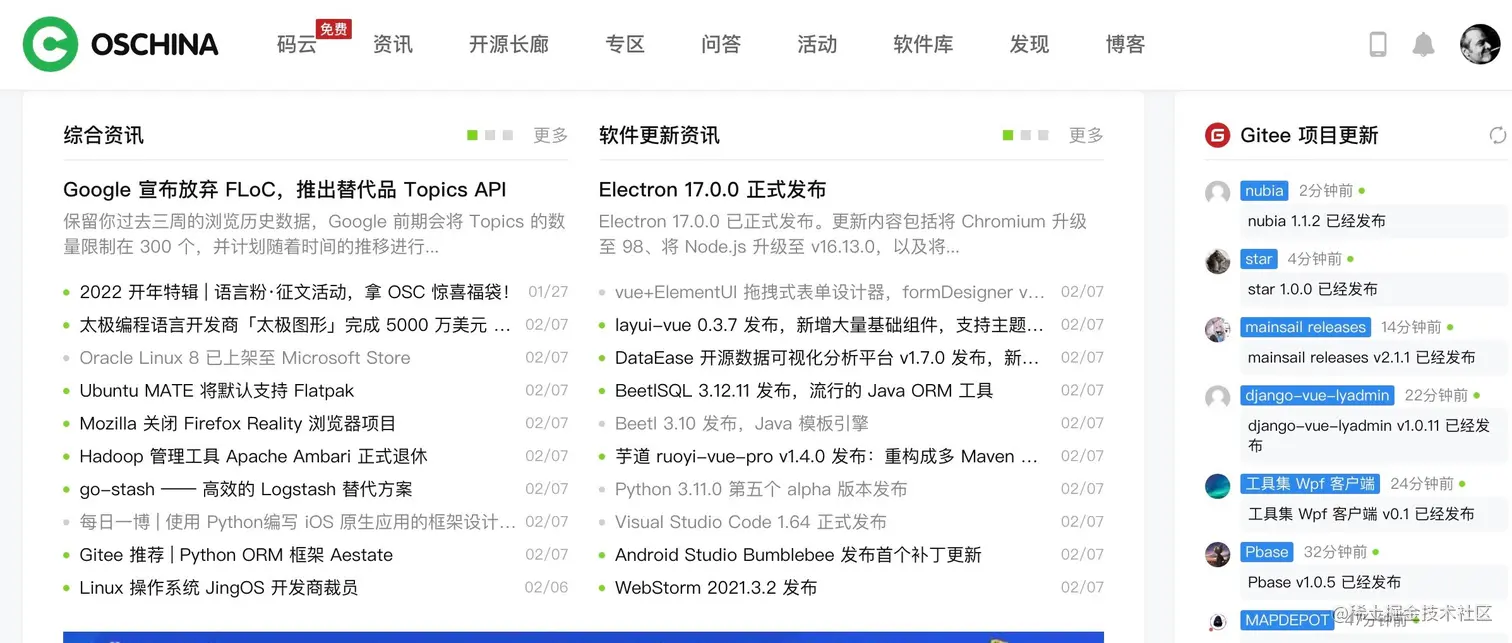
Task: Open the mobile phone icon in header
Action: click(1378, 44)
